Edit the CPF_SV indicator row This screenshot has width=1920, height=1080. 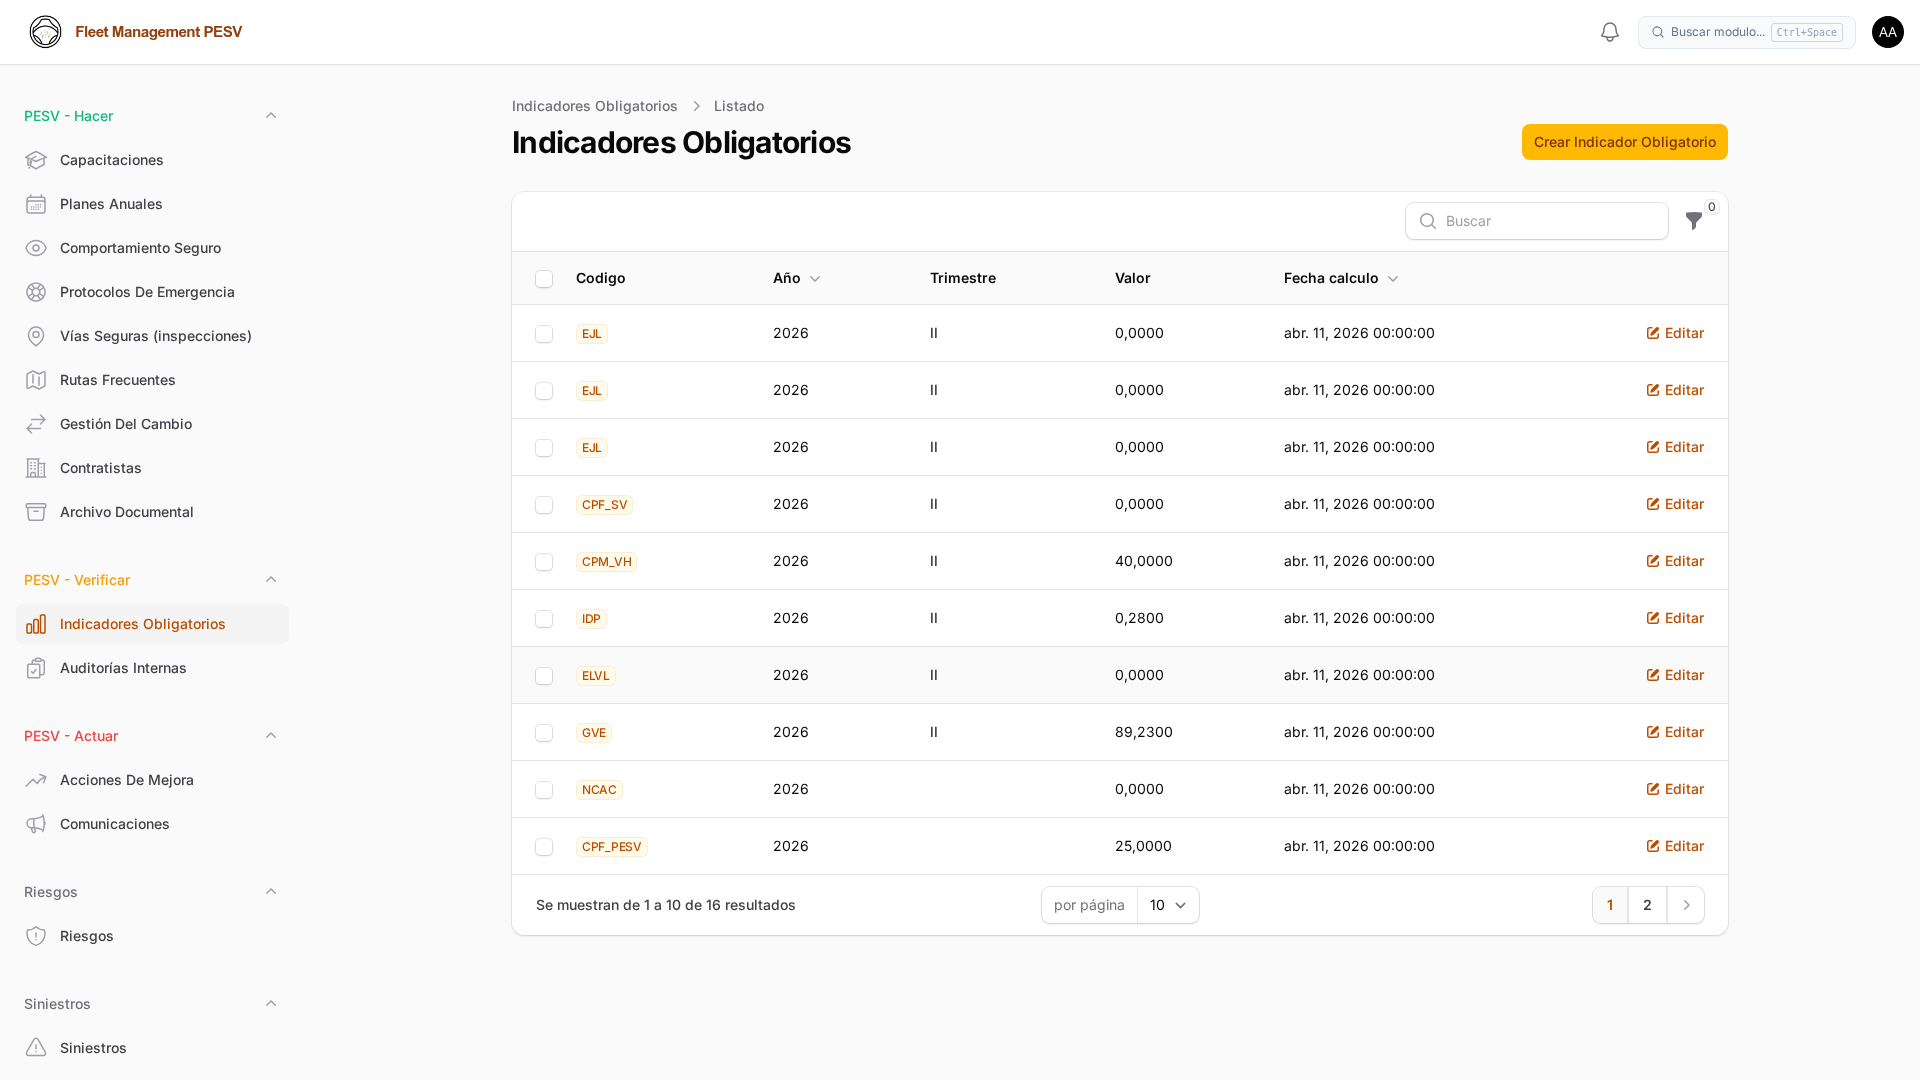1675,504
